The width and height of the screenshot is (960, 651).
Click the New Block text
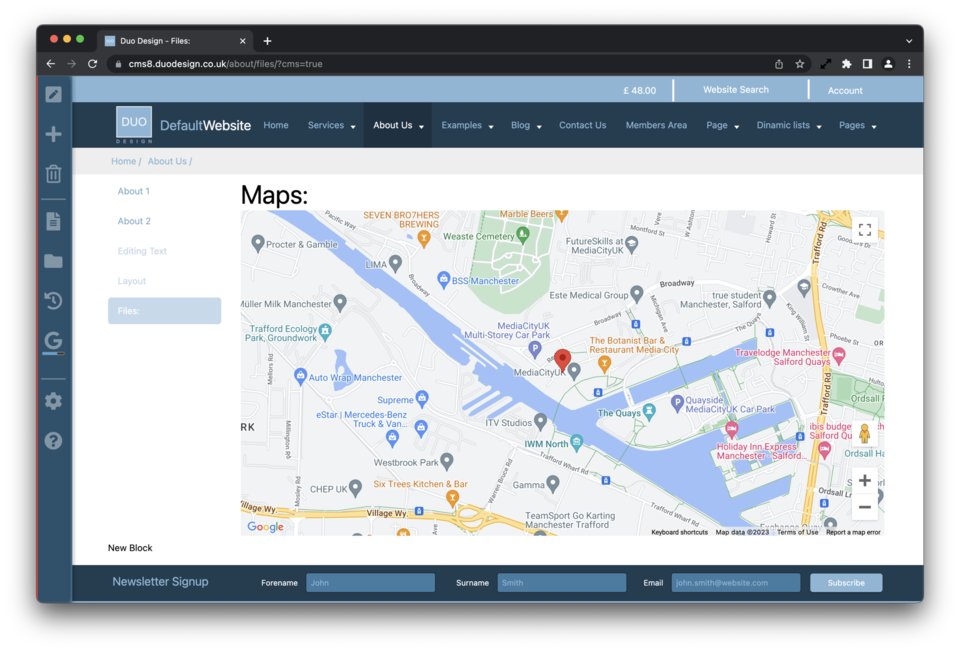click(x=130, y=548)
